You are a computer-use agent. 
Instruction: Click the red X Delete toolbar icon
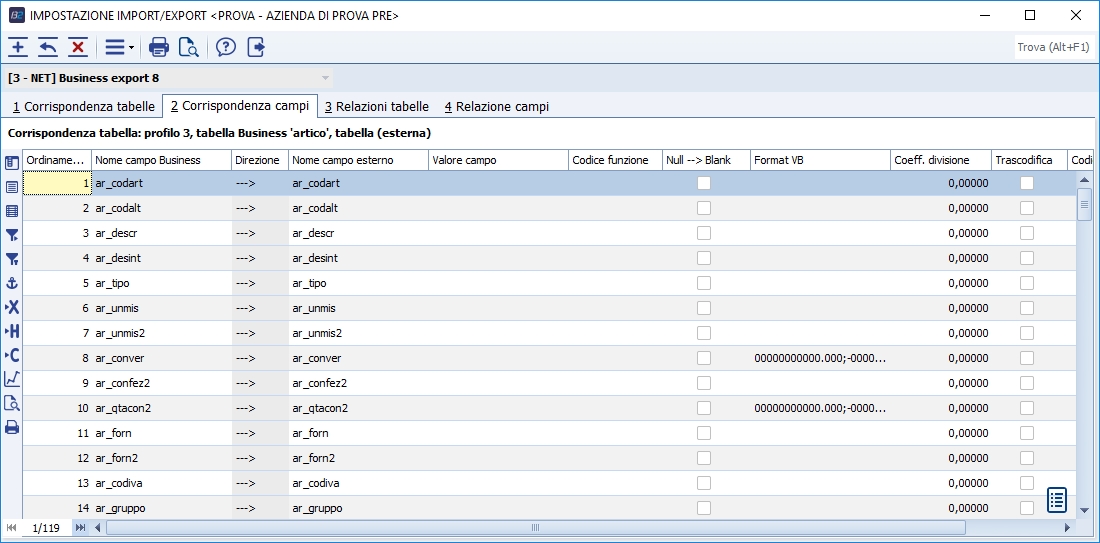pos(78,48)
